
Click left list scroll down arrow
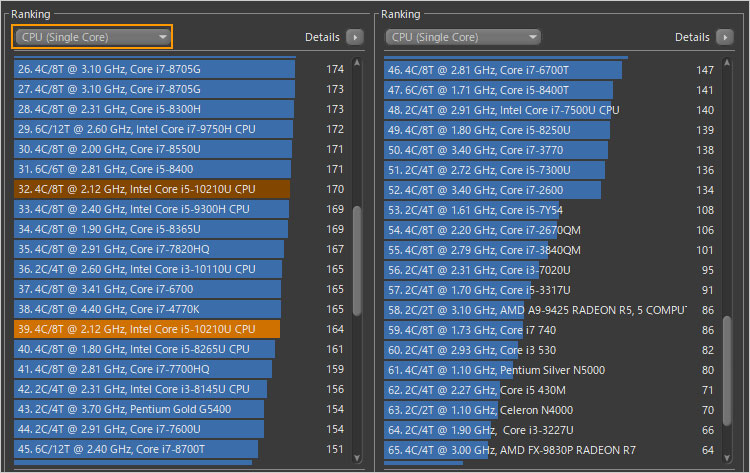click(x=357, y=458)
